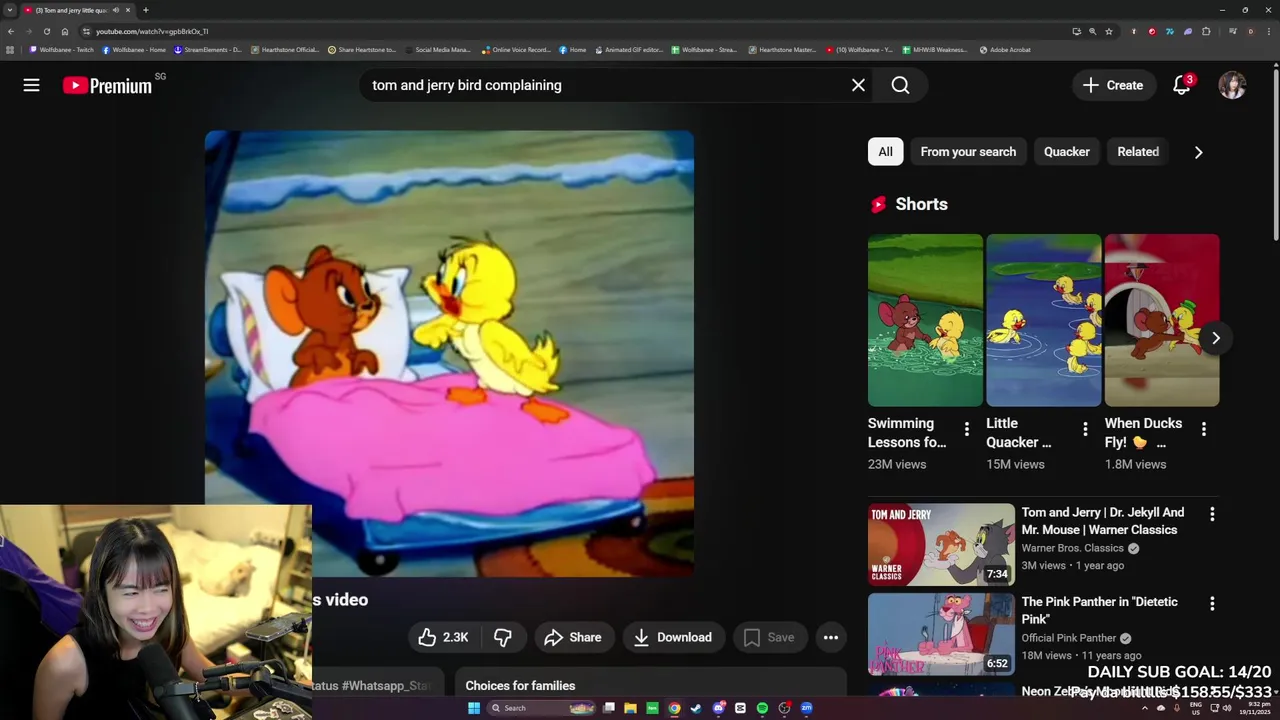Screen dimensions: 1280x720
Task: Clear the search text with X
Action: (x=858, y=85)
